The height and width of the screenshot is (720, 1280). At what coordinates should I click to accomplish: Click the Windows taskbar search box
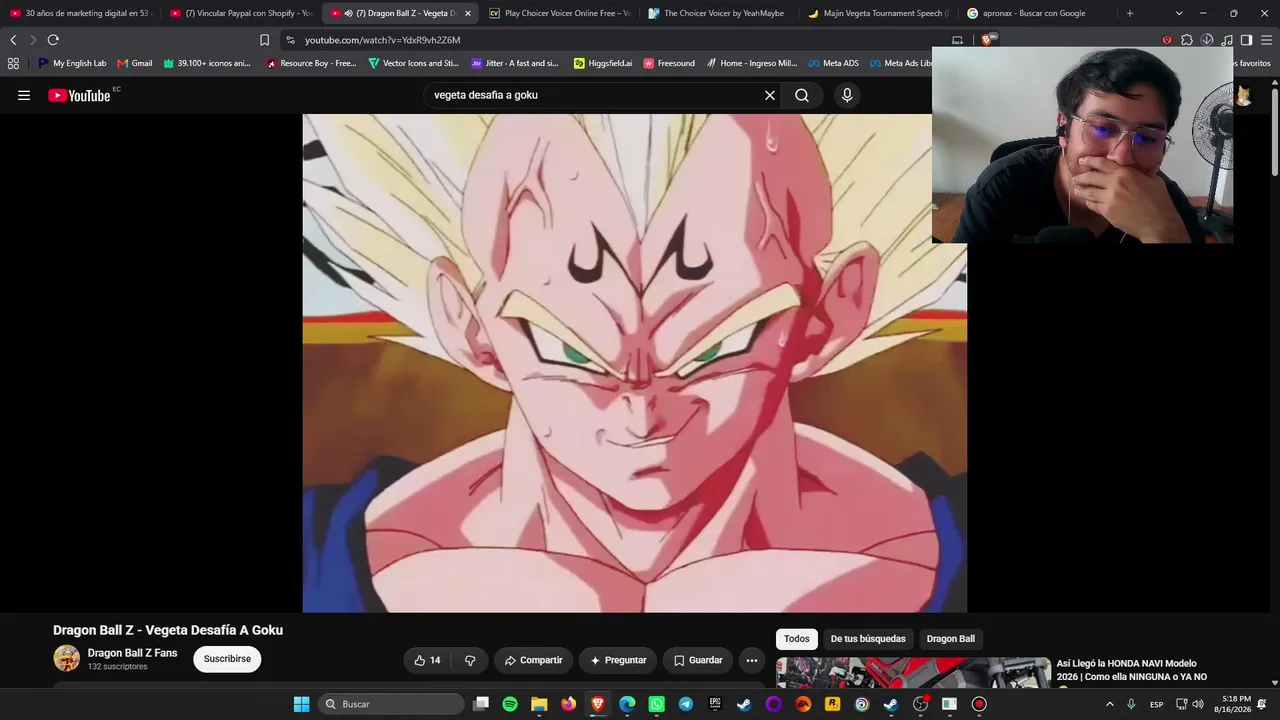coord(393,704)
